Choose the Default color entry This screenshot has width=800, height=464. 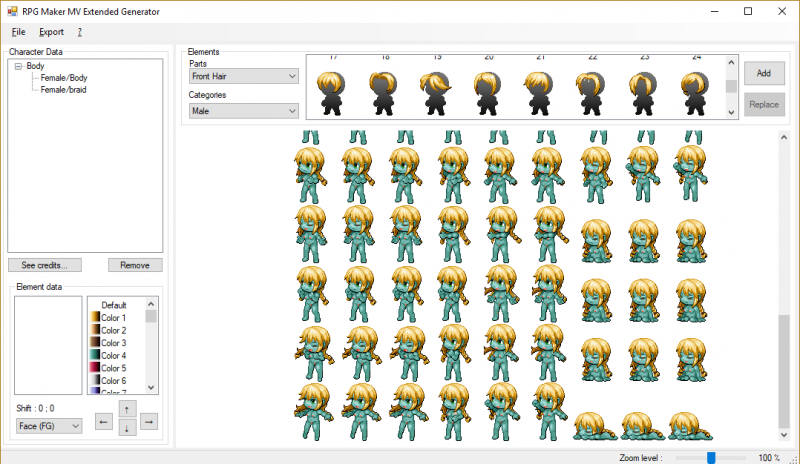pos(114,305)
